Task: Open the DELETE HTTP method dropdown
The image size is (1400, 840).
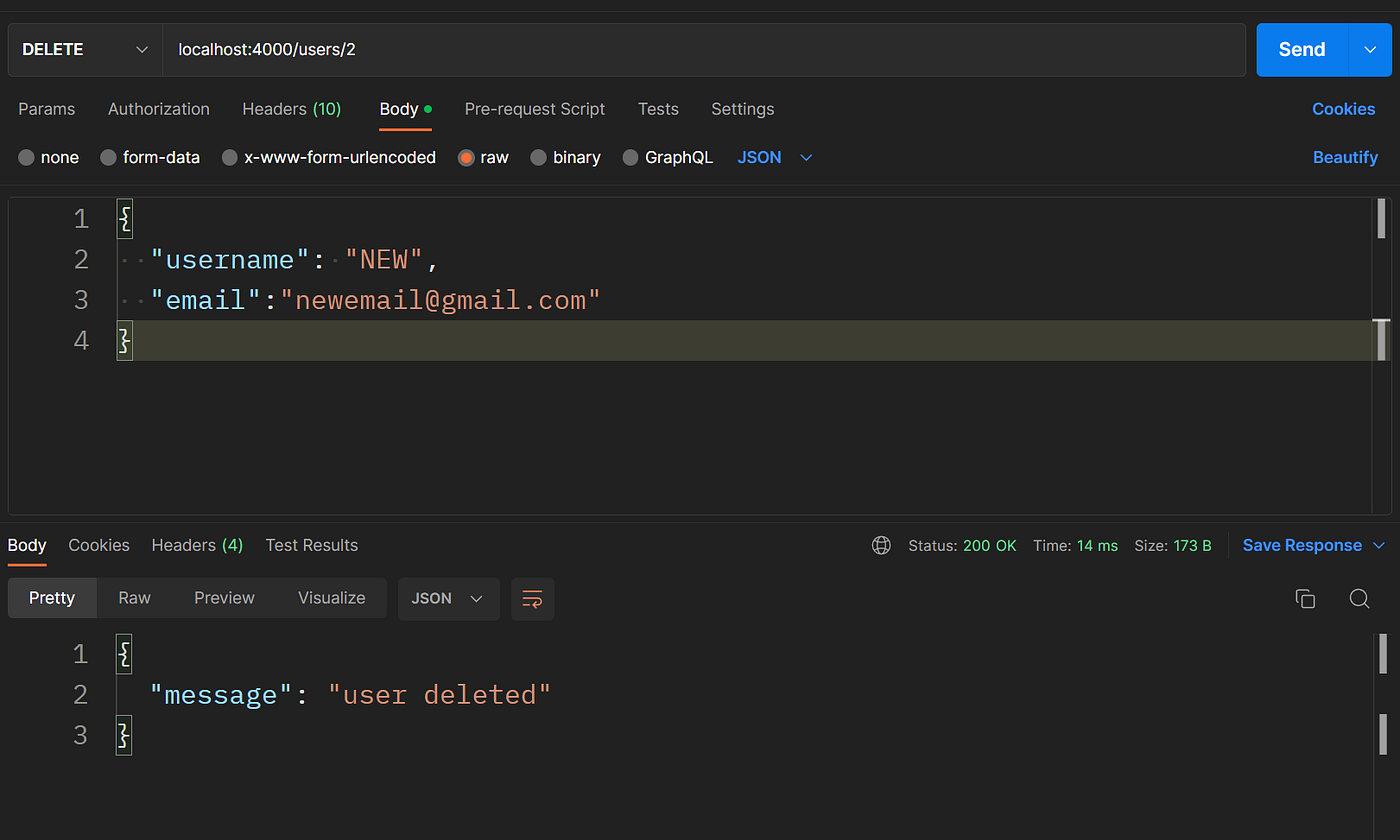Action: pos(85,50)
